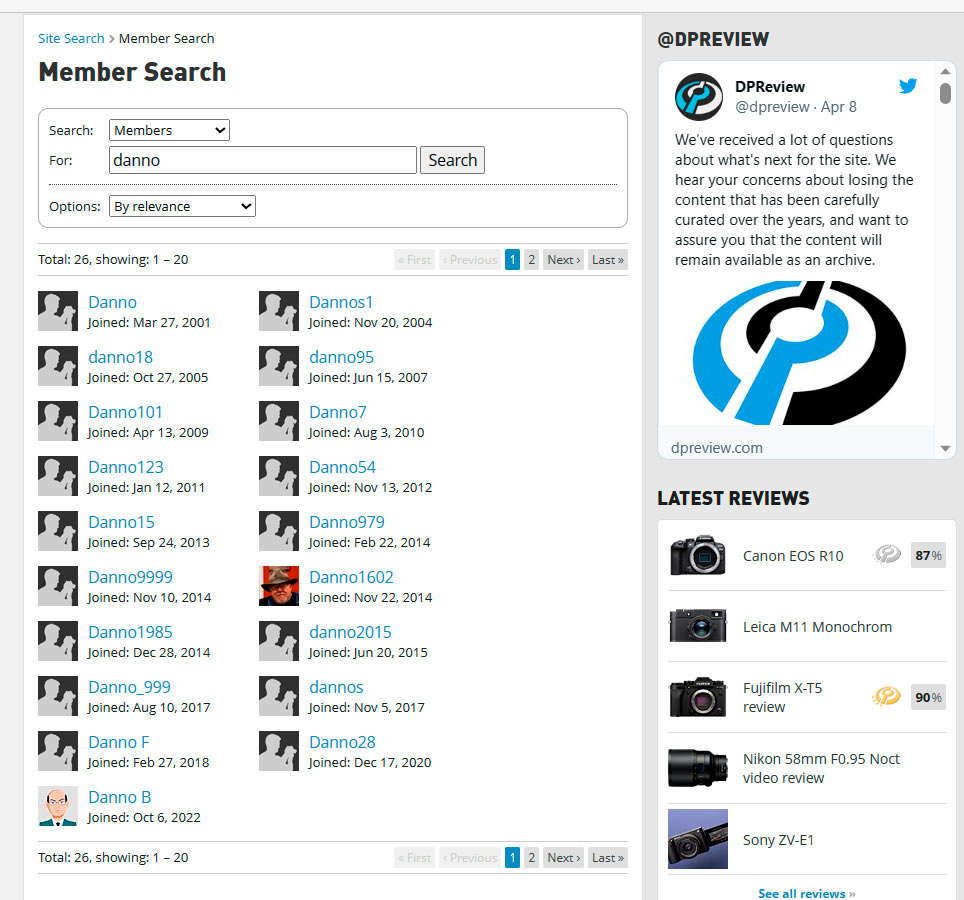
Task: Click the See all reviews link
Action: [806, 893]
